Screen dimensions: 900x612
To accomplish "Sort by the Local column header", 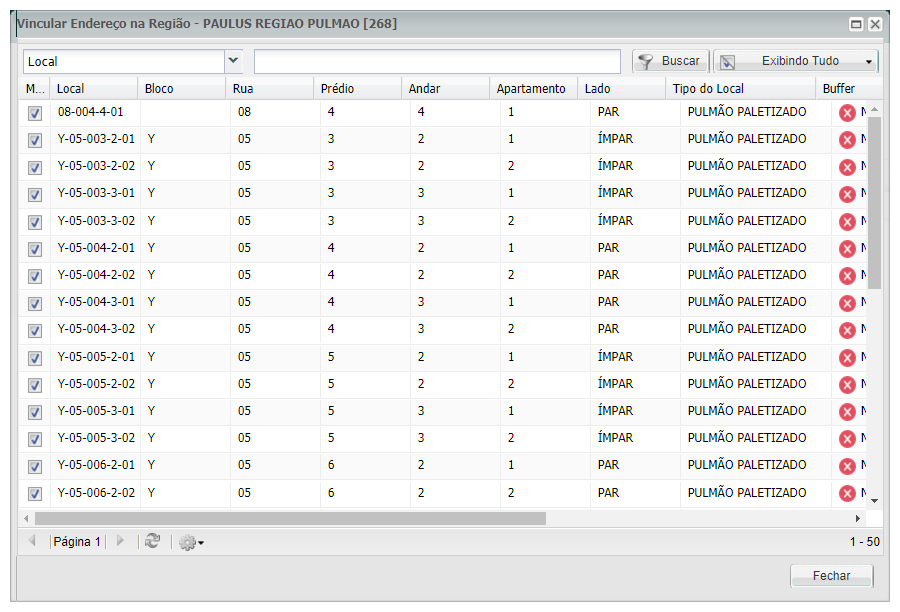I will [94, 89].
